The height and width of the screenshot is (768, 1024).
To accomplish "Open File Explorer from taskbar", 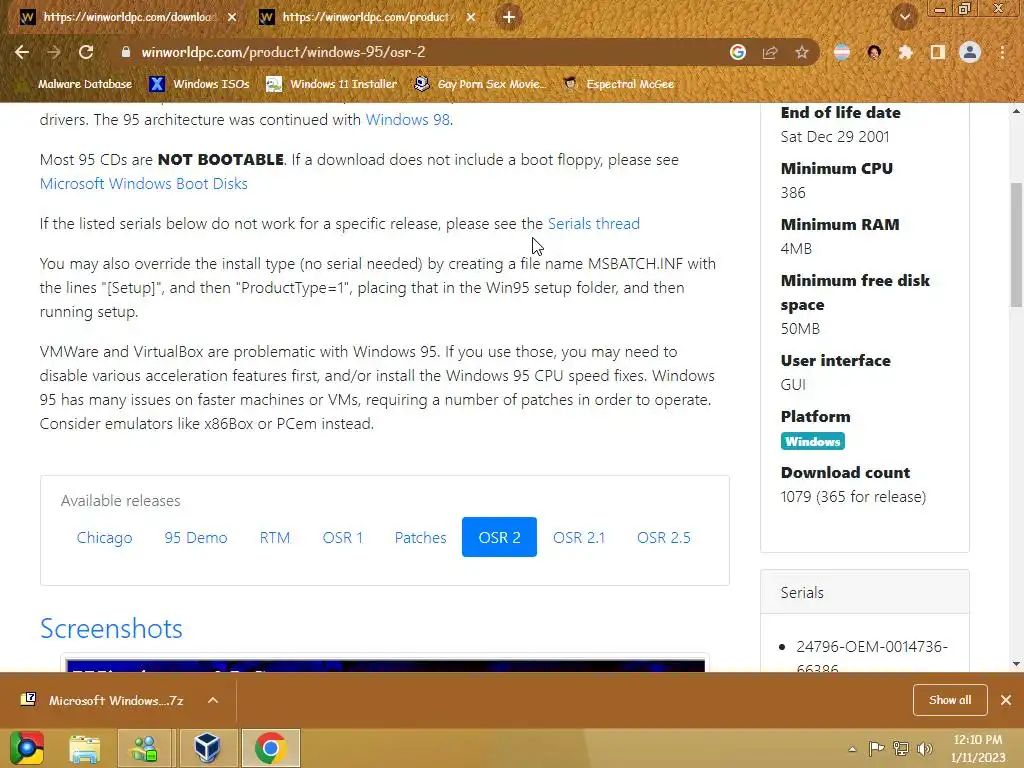I will coord(85,748).
